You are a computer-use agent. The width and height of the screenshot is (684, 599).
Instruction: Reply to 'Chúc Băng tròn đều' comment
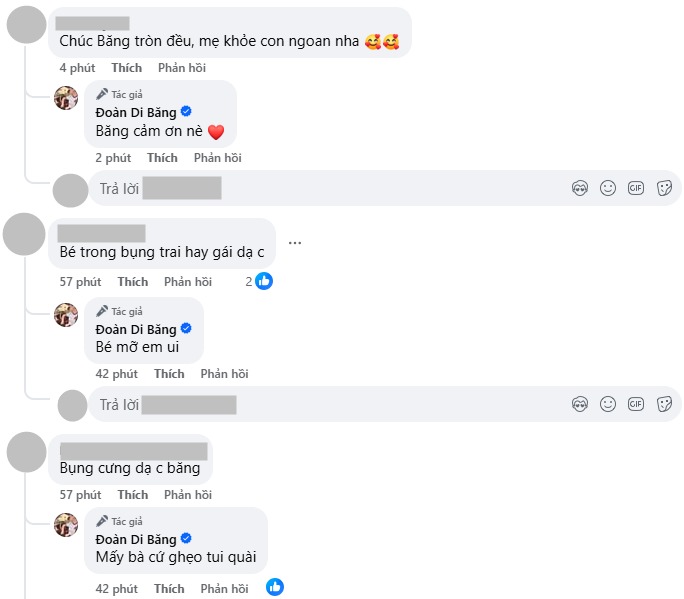(183, 68)
